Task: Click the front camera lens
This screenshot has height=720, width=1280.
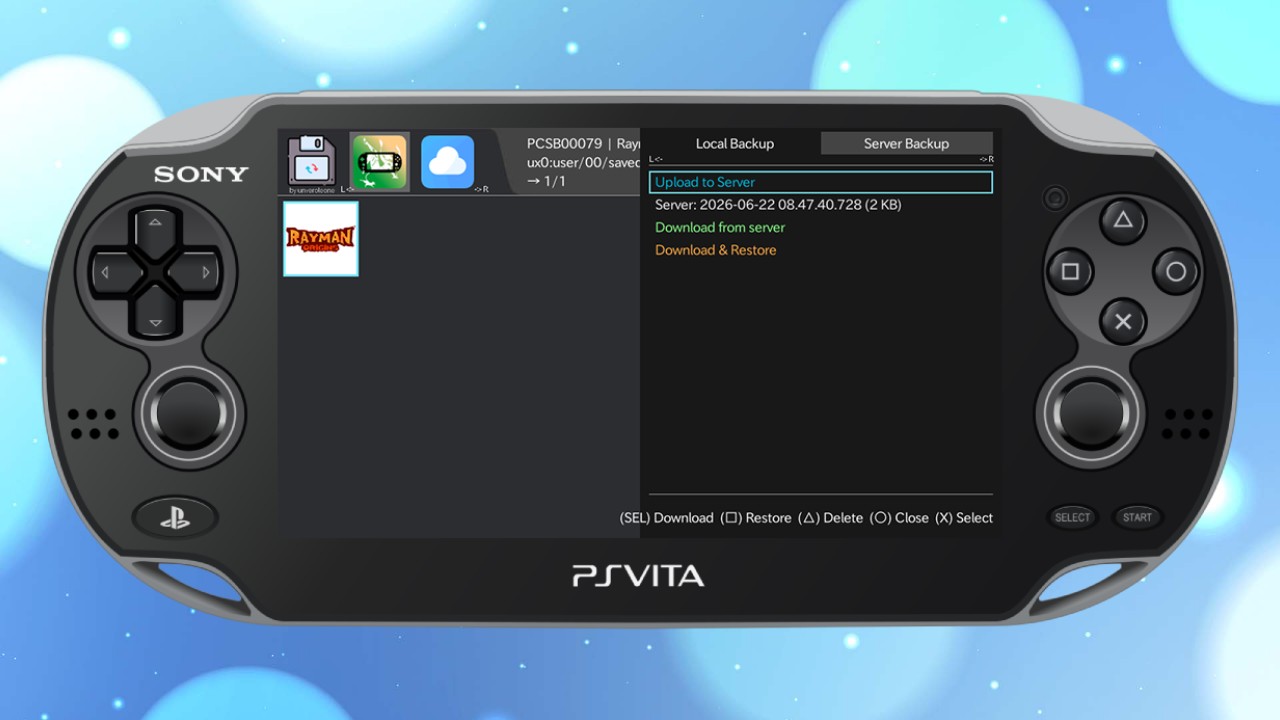Action: (1055, 198)
